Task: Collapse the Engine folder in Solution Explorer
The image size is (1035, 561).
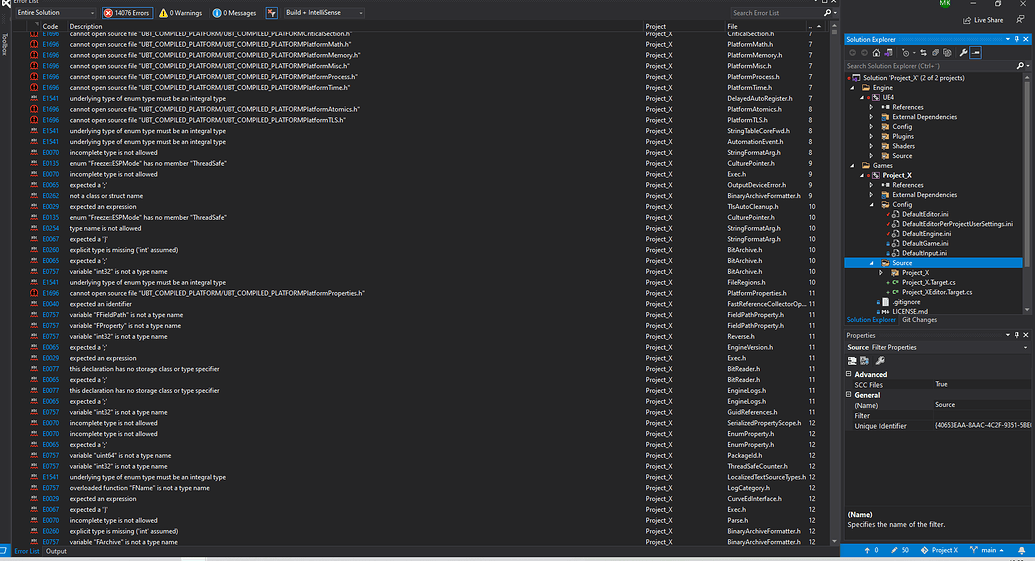Action: pos(854,87)
